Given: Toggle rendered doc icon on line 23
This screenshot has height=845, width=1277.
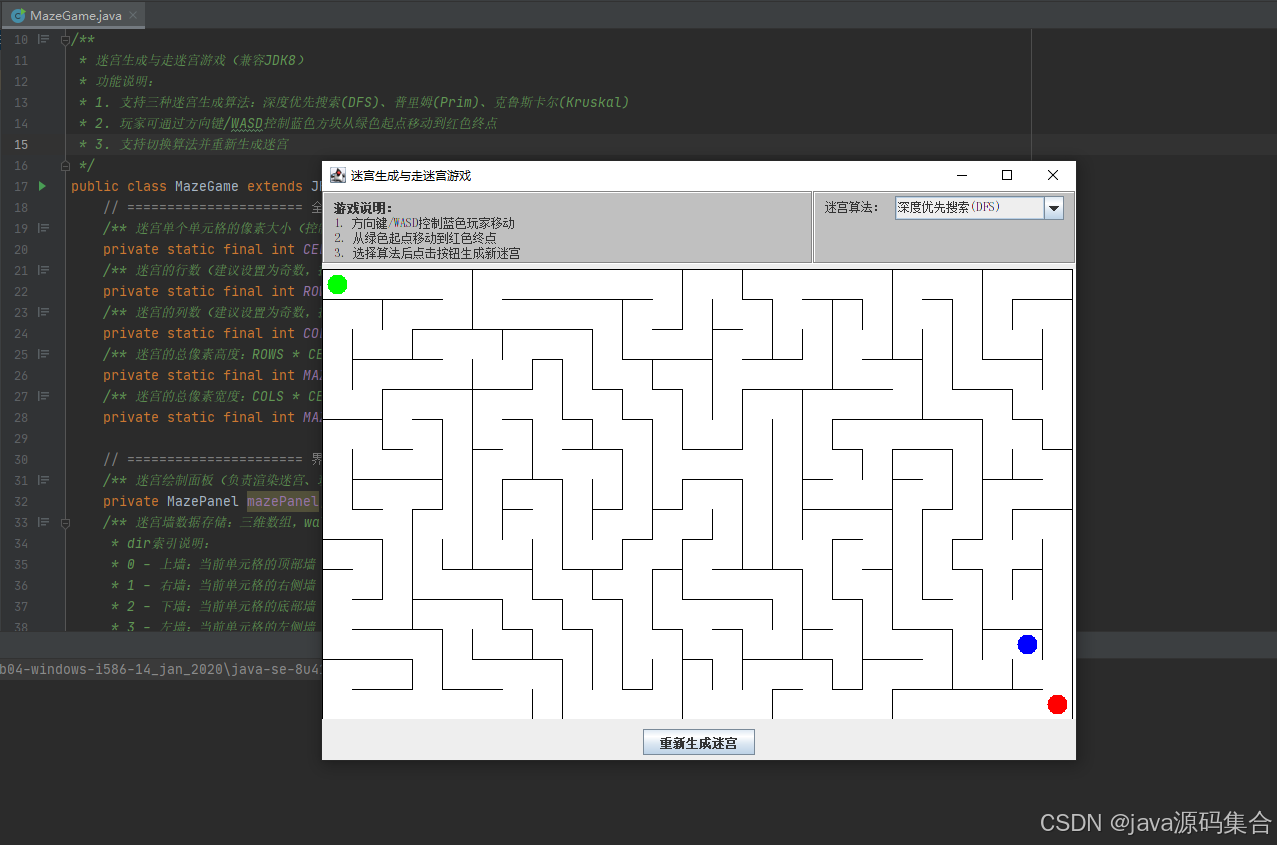Looking at the screenshot, I should click(43, 312).
